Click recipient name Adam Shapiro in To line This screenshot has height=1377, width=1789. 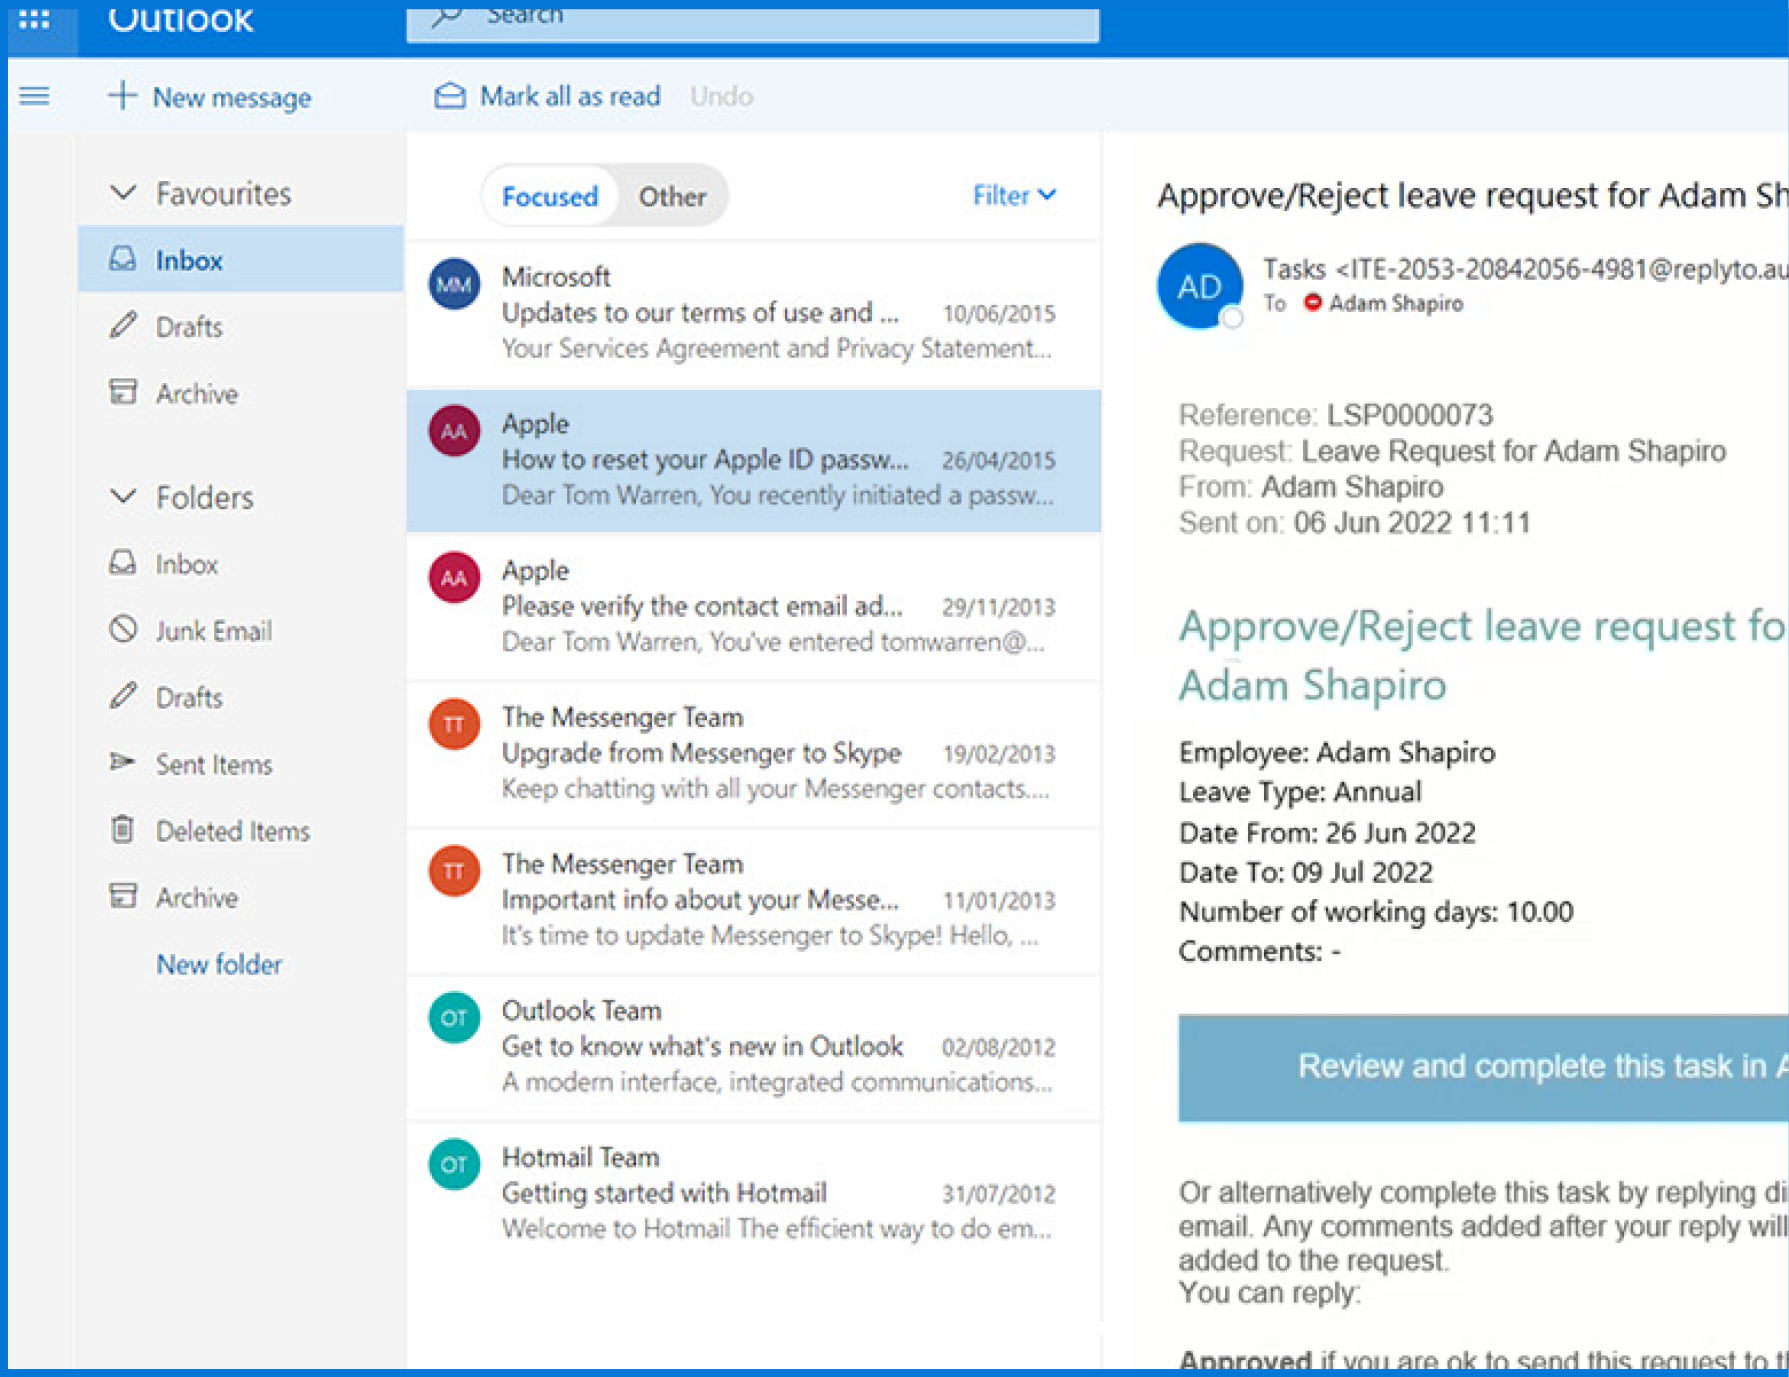tap(1396, 303)
